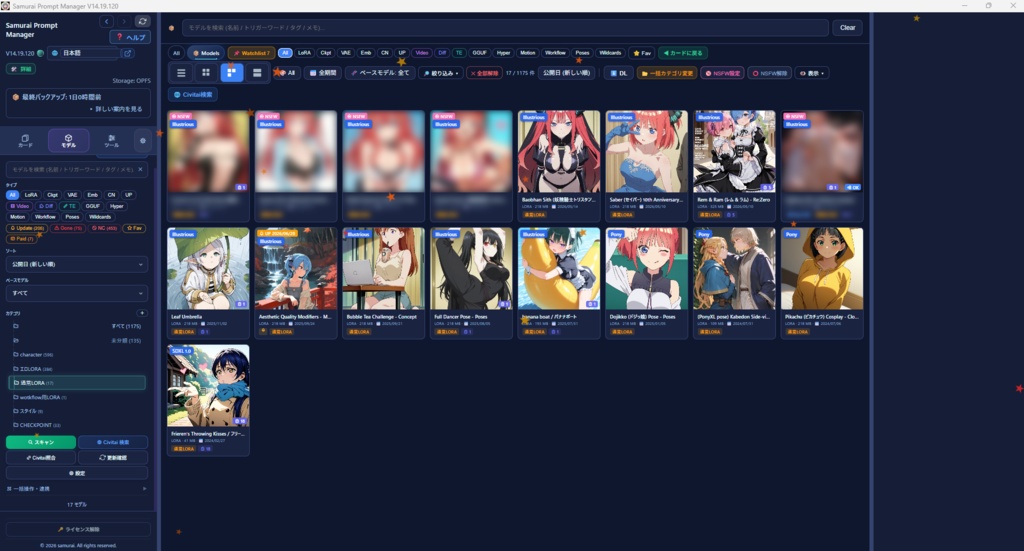Image resolution: width=1024 pixels, height=551 pixels.
Task: Switch to the Models tab in top bar
Action: tap(206, 53)
